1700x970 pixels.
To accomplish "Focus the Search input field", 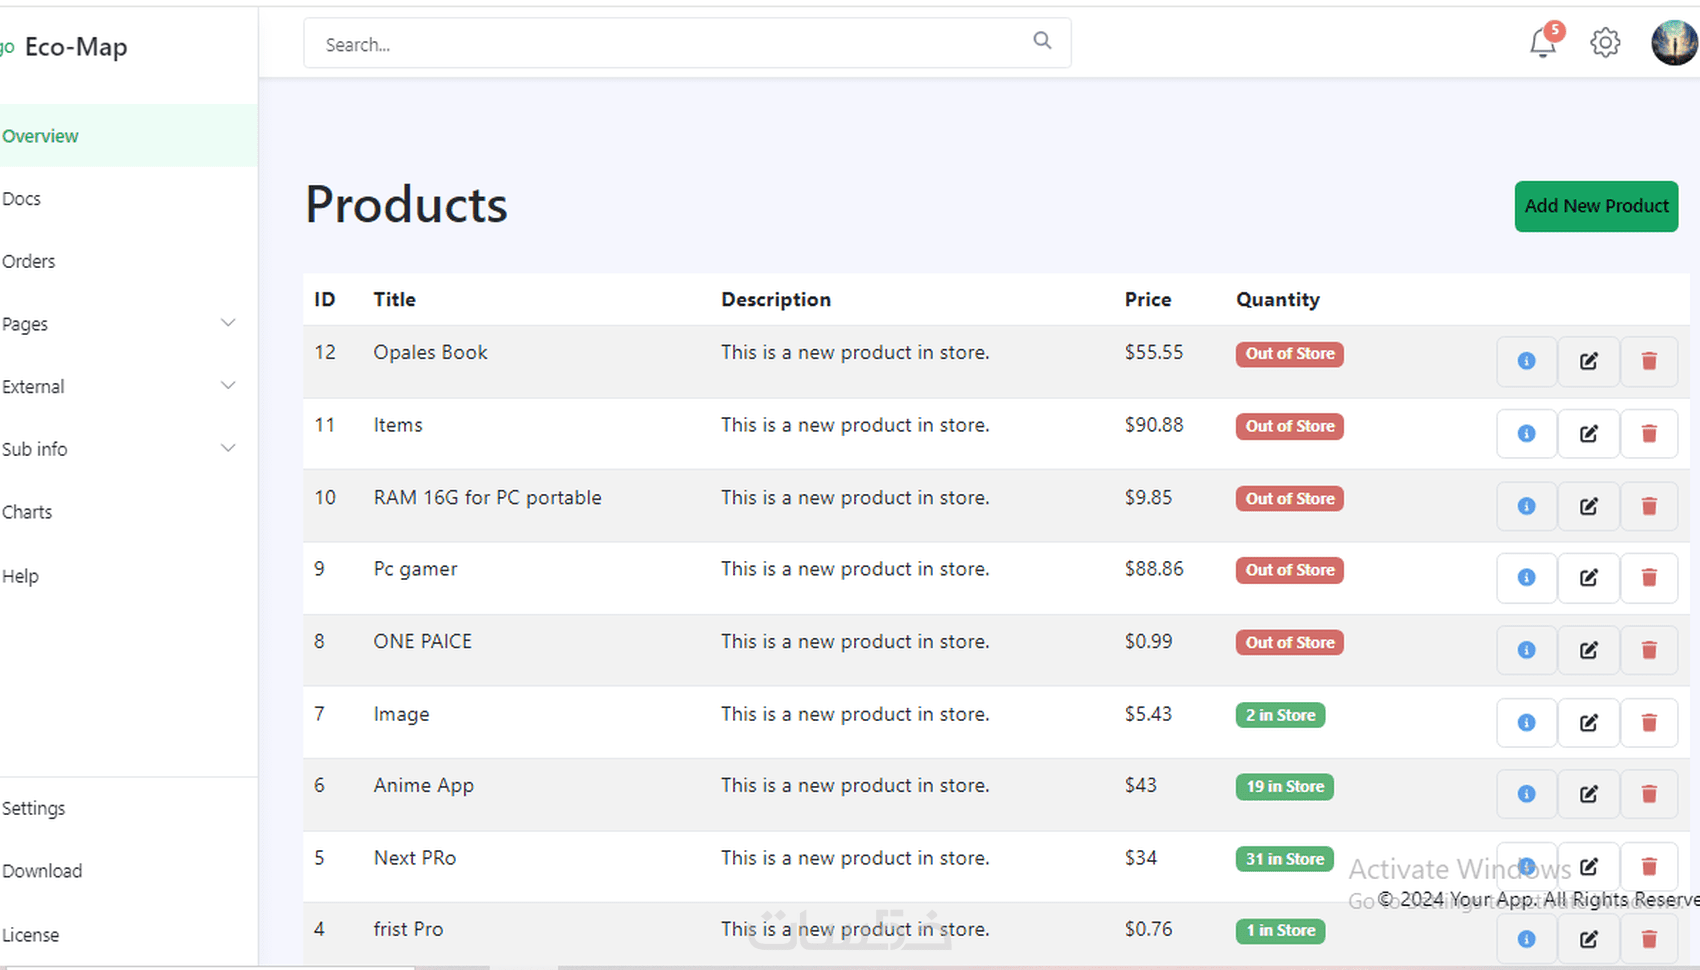I will coord(670,44).
